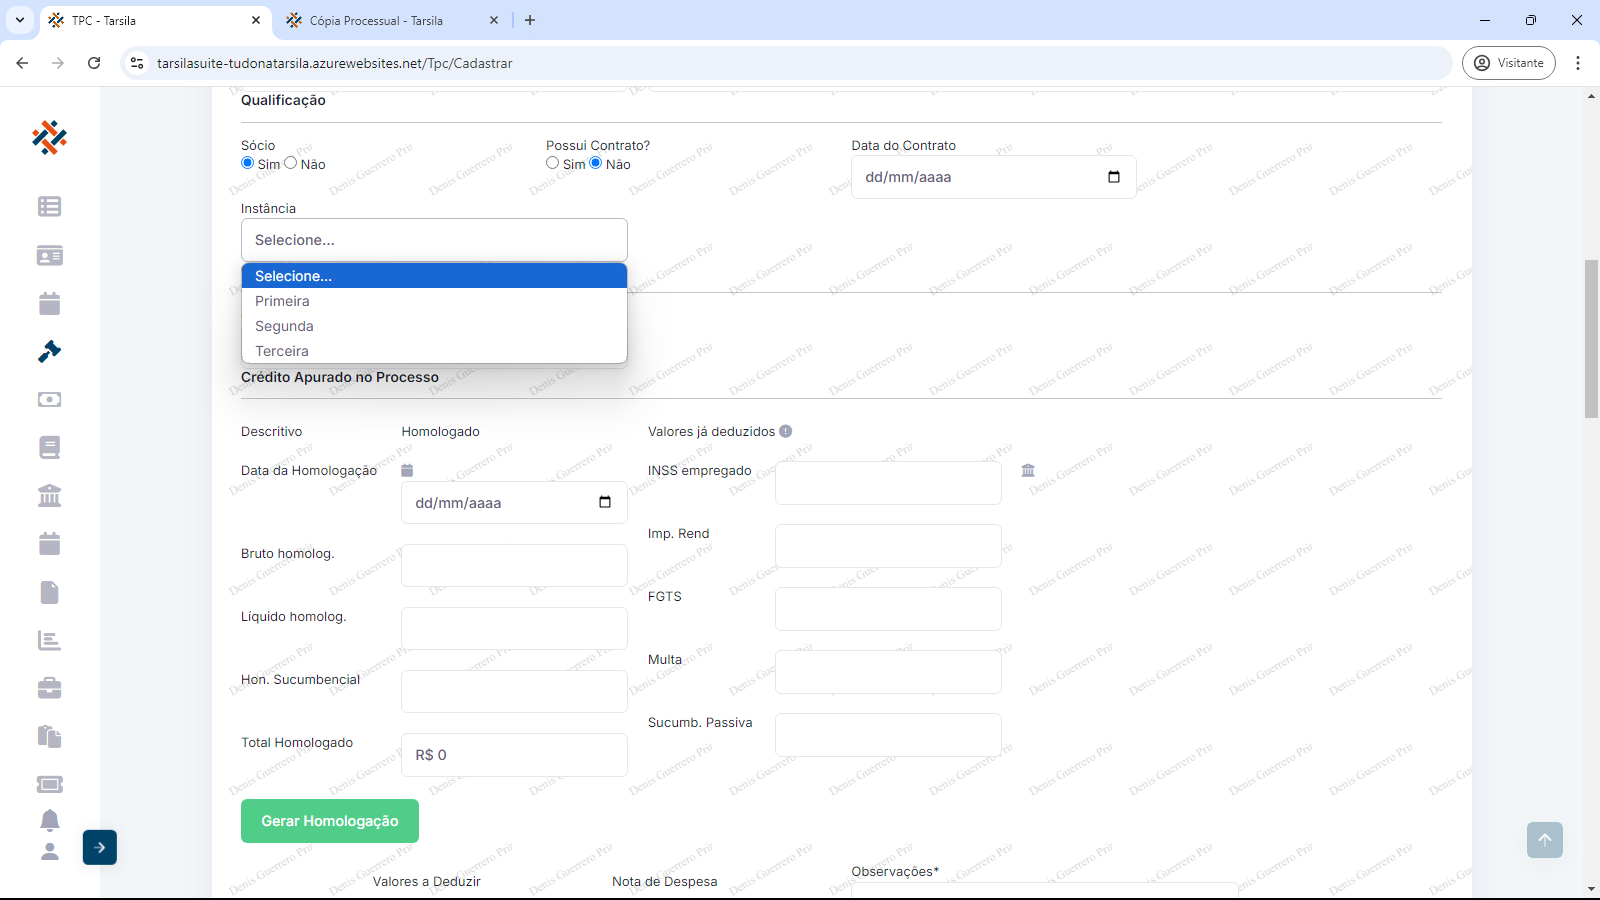Open a new browser tab
1600x900 pixels.
tap(530, 20)
